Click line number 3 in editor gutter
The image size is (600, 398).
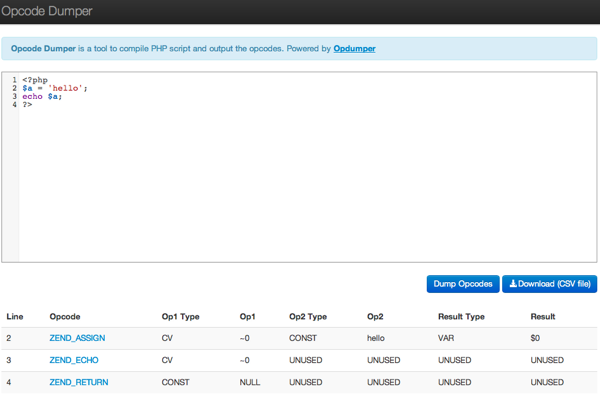click(14, 96)
